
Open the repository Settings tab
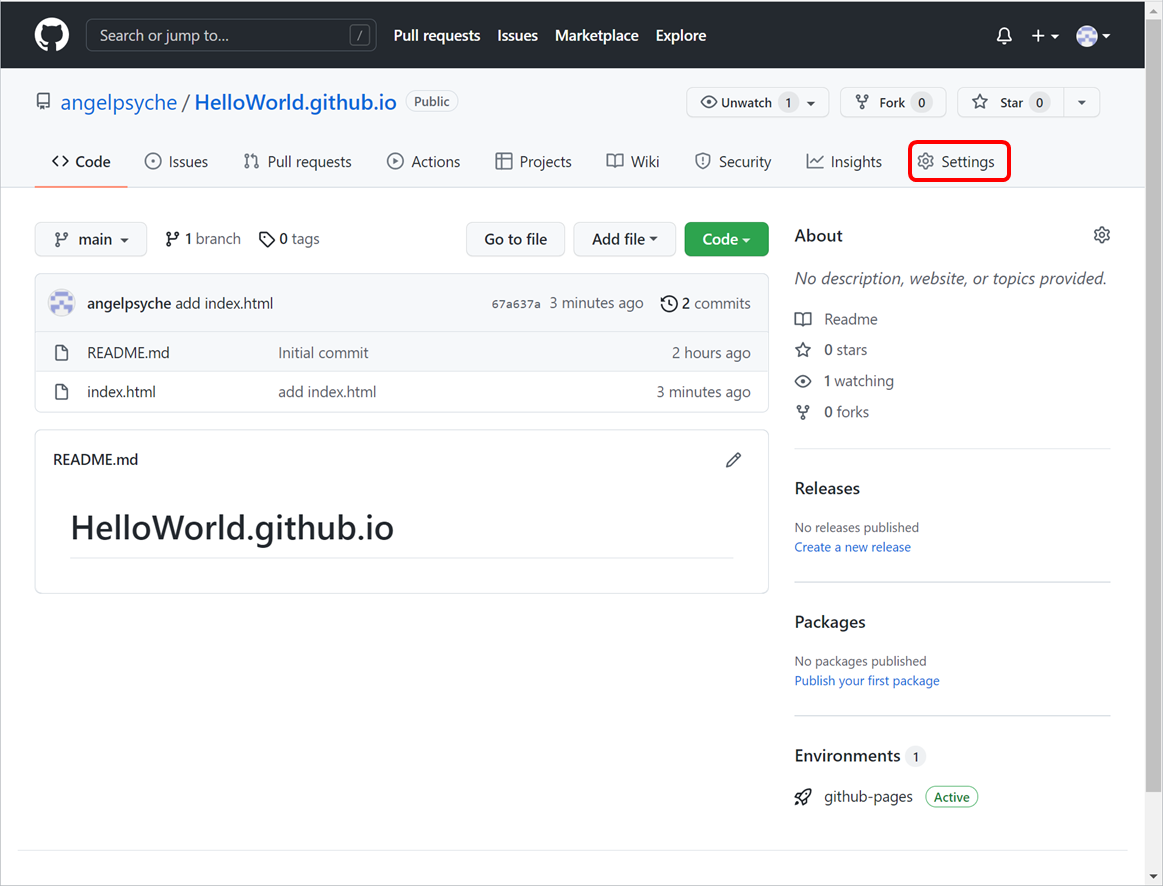[956, 162]
